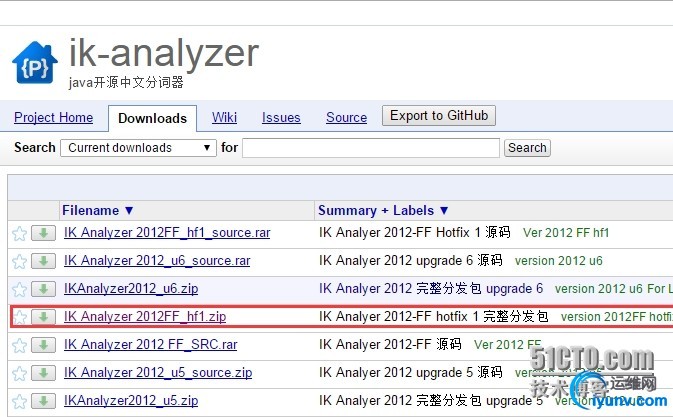
Task: Click download arrow for IKAnalyzer2012_u6.zip
Action: pos(43,289)
